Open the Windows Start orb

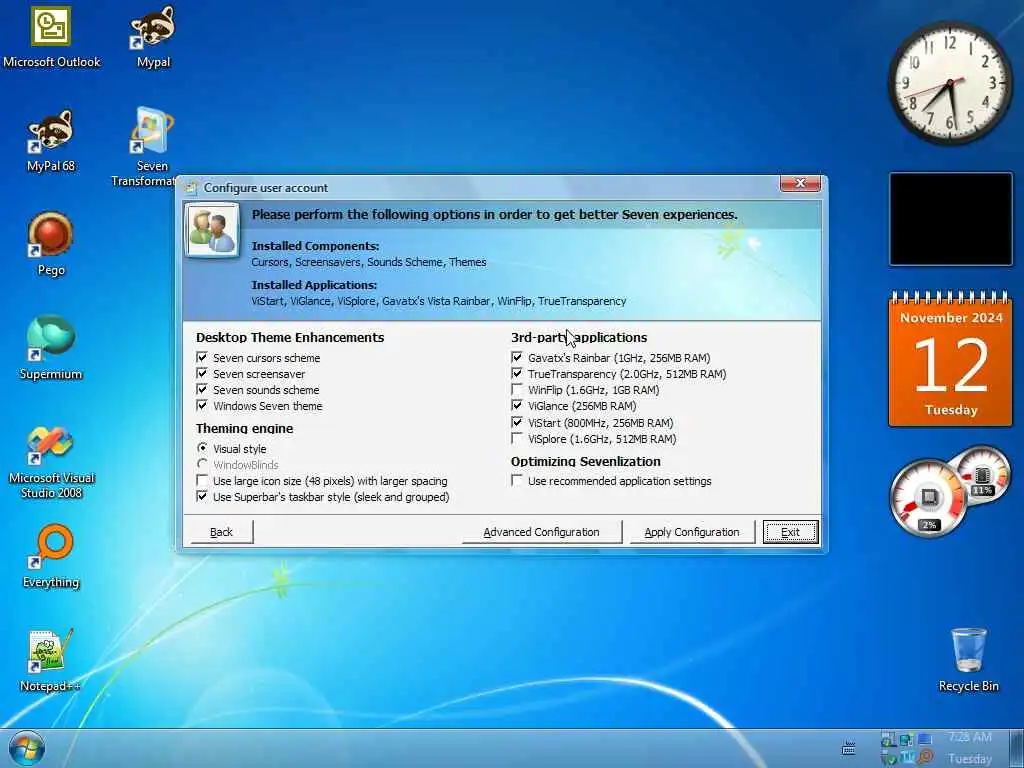click(x=27, y=748)
